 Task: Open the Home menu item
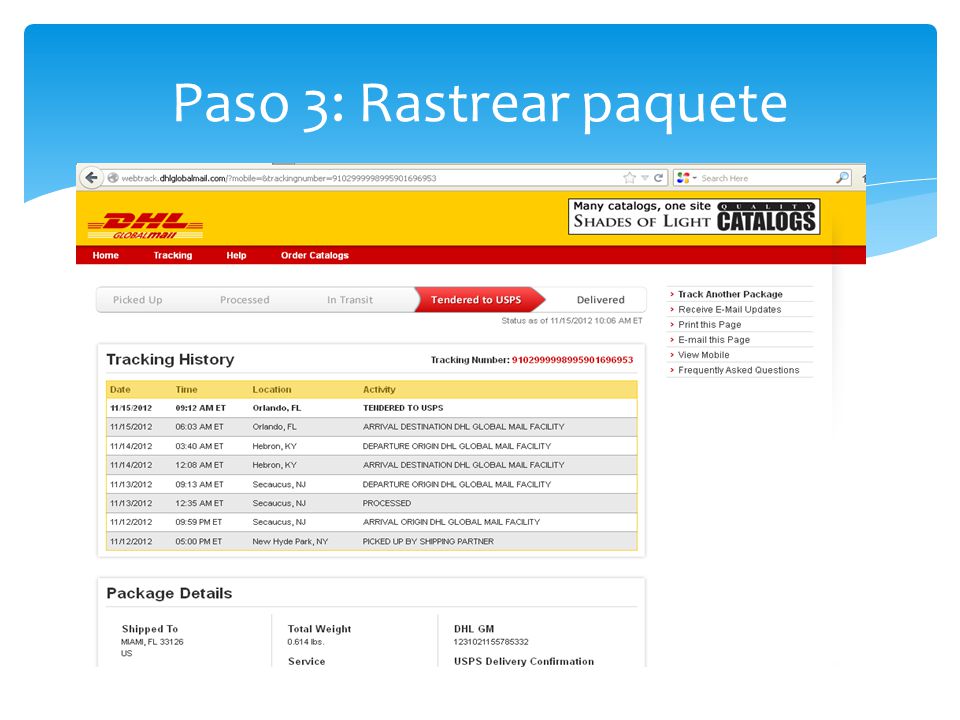pyautogui.click(x=105, y=255)
